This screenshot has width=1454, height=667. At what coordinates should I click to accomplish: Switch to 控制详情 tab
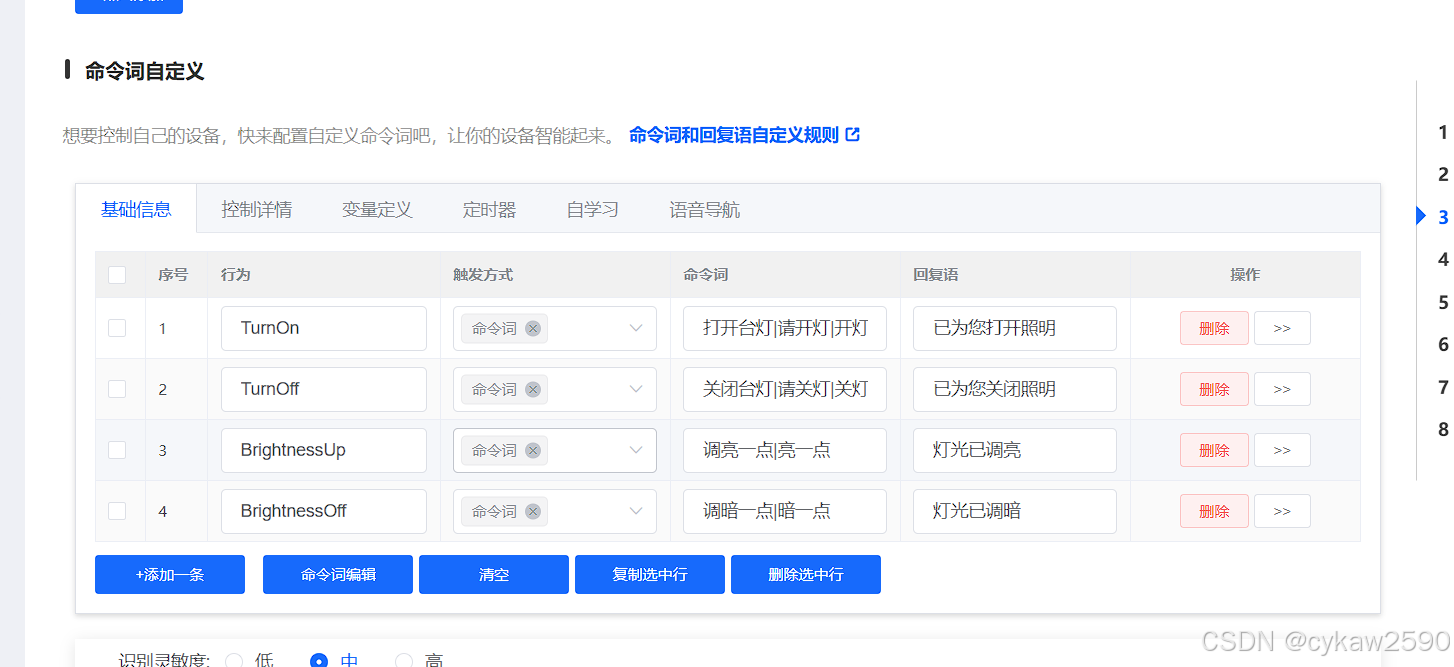(257, 210)
